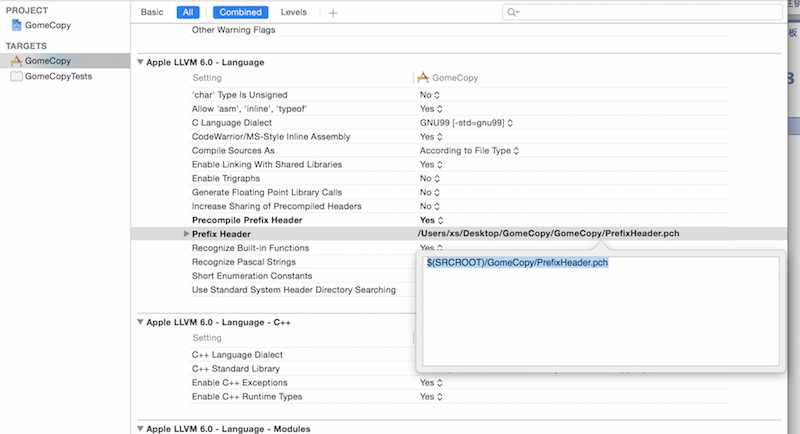This screenshot has height=434, width=800.
Task: Focus the build settings search field
Action: click(x=642, y=12)
